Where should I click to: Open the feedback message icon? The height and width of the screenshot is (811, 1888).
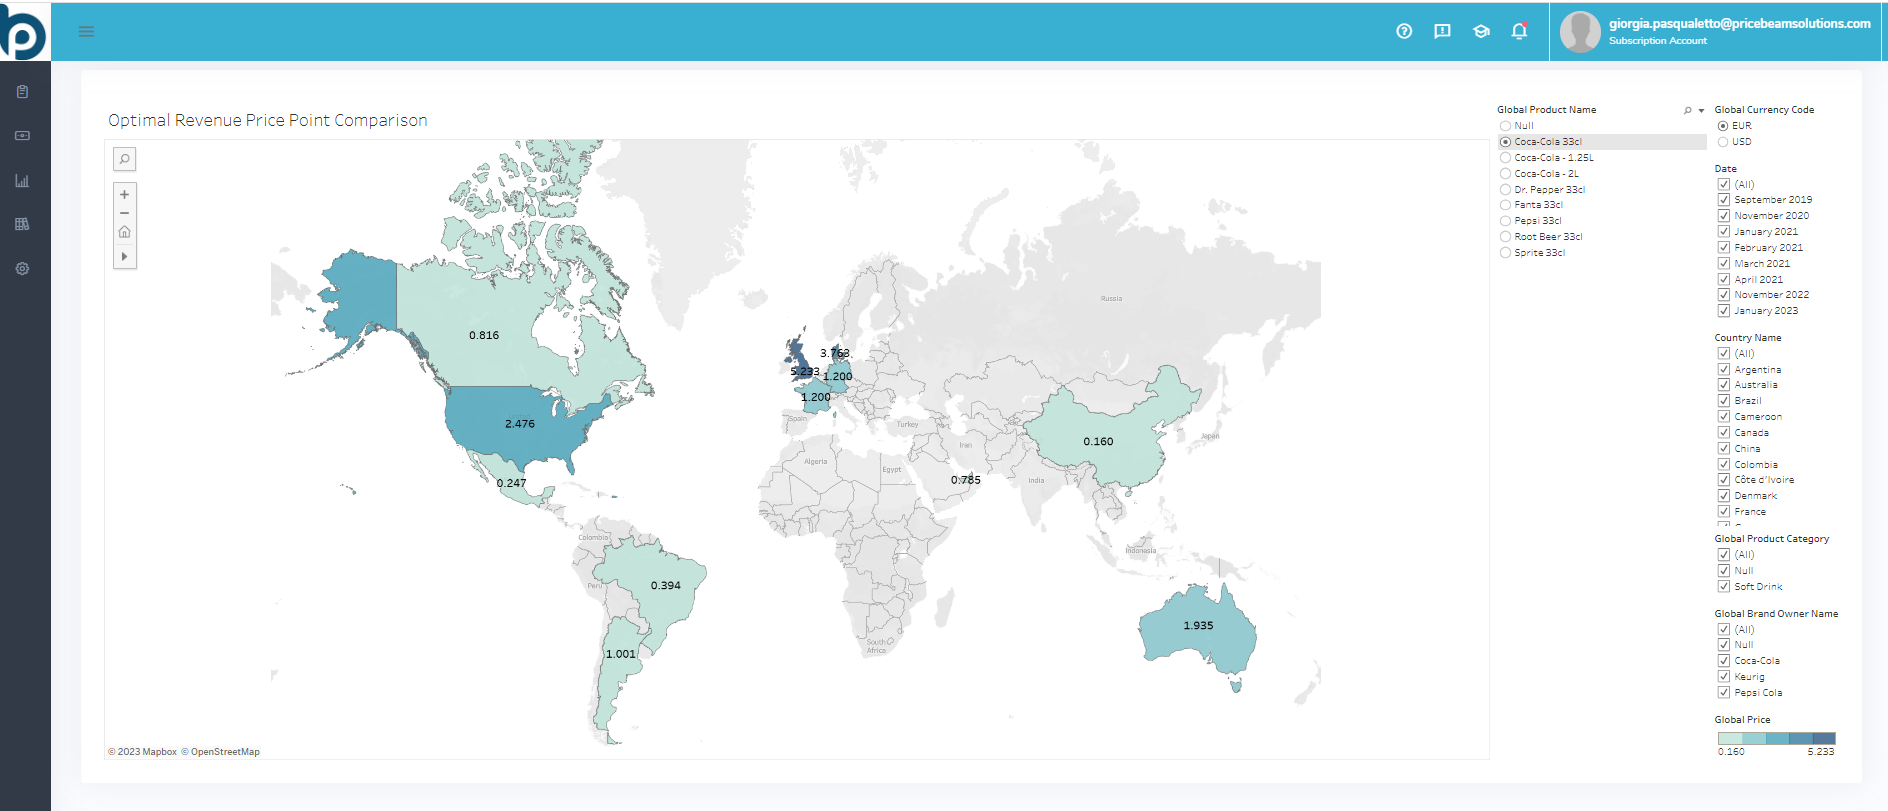pyautogui.click(x=1442, y=31)
